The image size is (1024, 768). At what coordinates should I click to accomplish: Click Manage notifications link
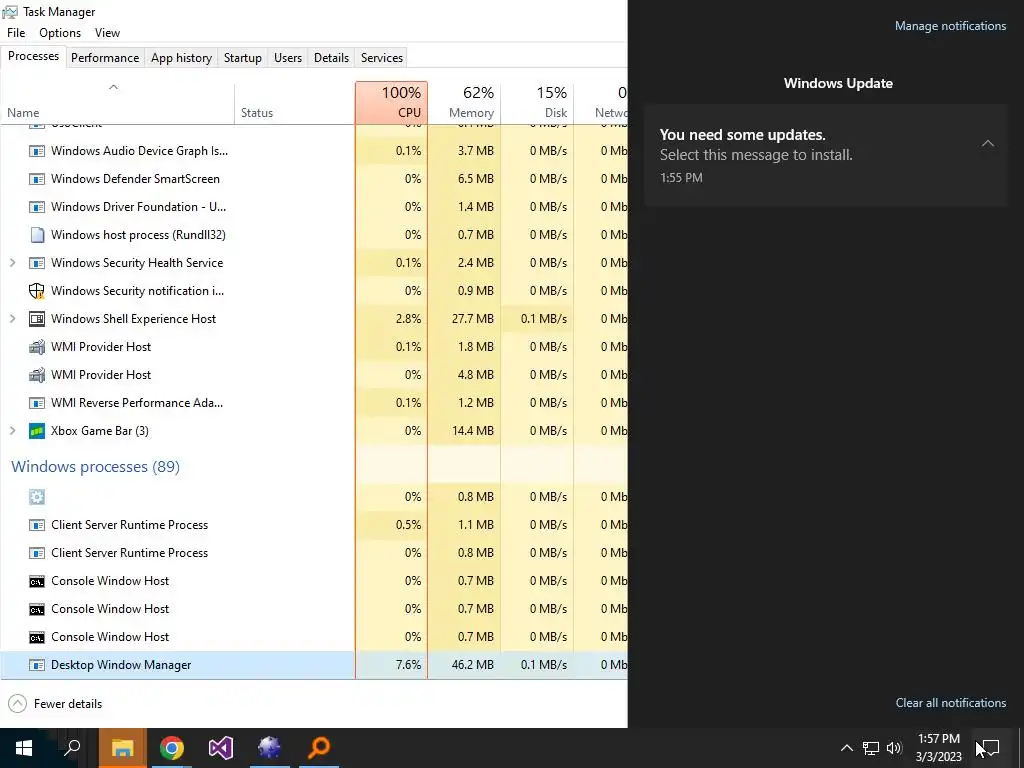(x=950, y=26)
